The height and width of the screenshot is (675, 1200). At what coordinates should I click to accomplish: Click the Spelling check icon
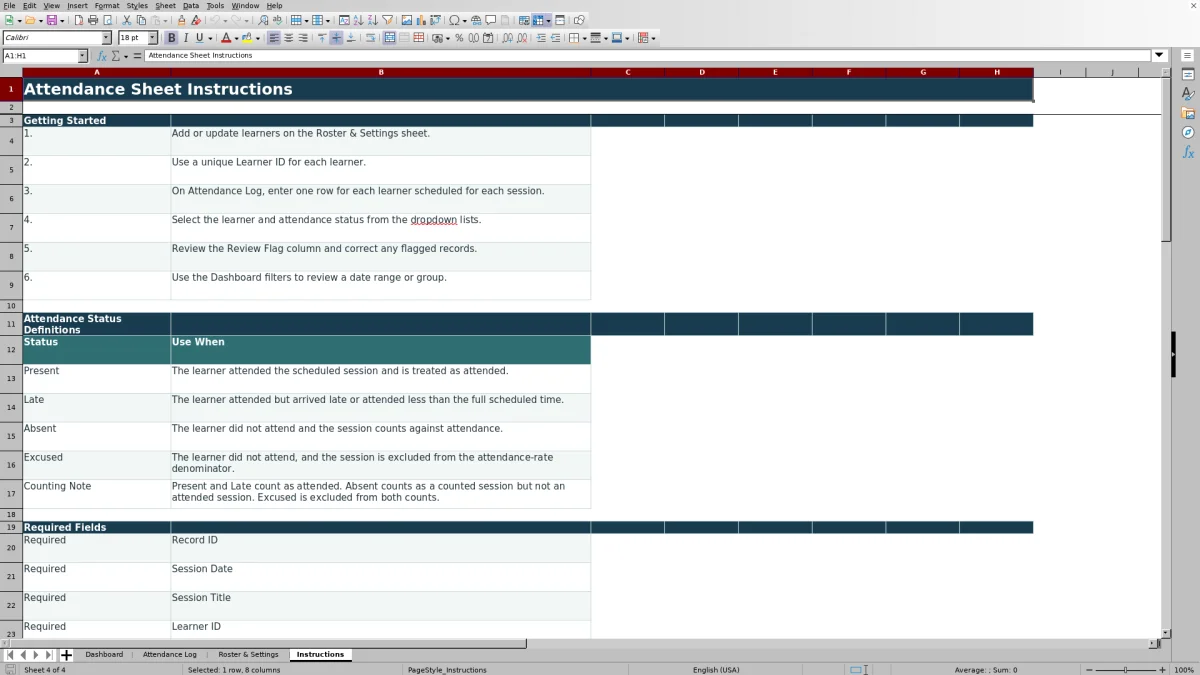[x=277, y=20]
